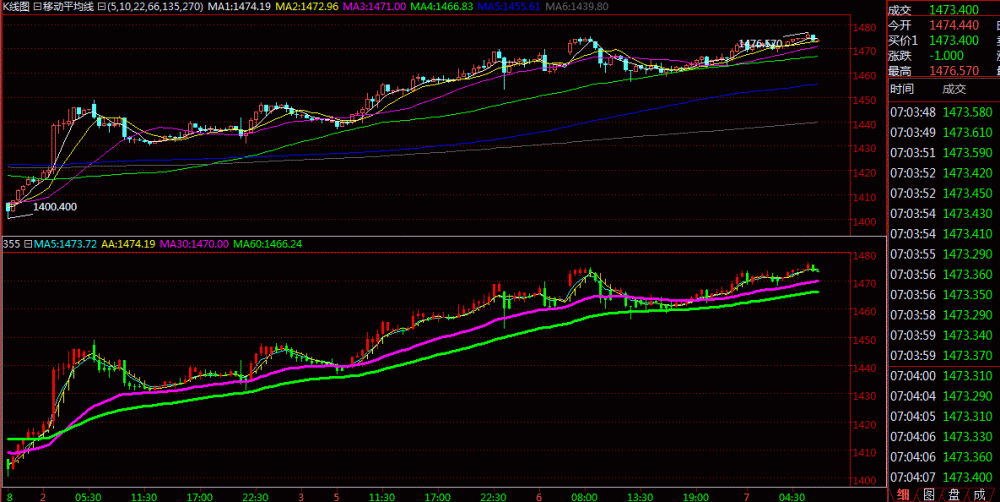This screenshot has height=502, width=1000.
Task: Click the 22:30 time axis label
Action: [257, 495]
